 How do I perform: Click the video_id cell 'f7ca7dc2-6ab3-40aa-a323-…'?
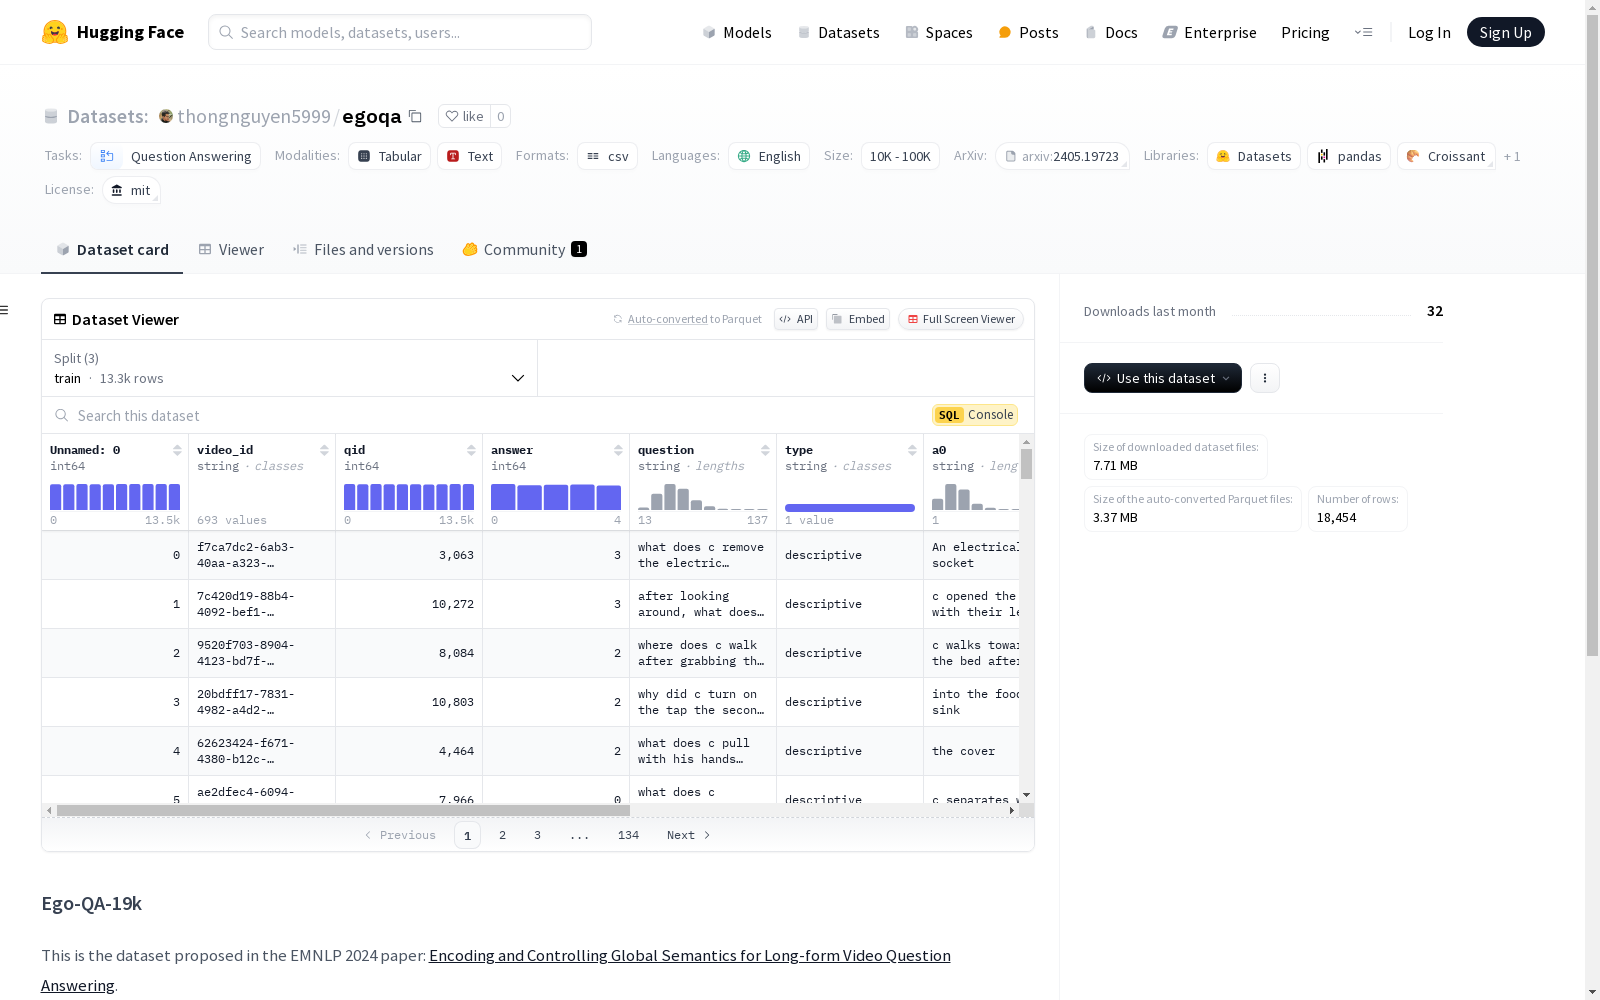pos(262,555)
